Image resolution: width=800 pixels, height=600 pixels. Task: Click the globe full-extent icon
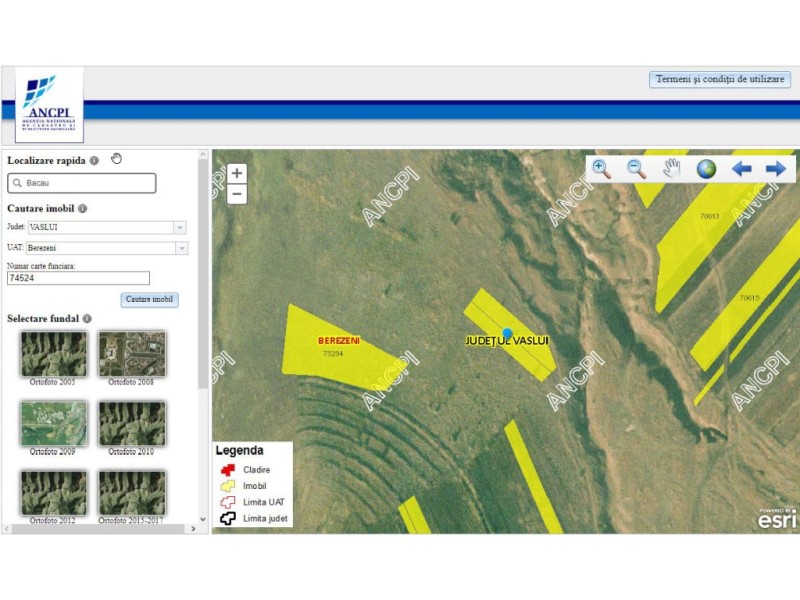(706, 168)
